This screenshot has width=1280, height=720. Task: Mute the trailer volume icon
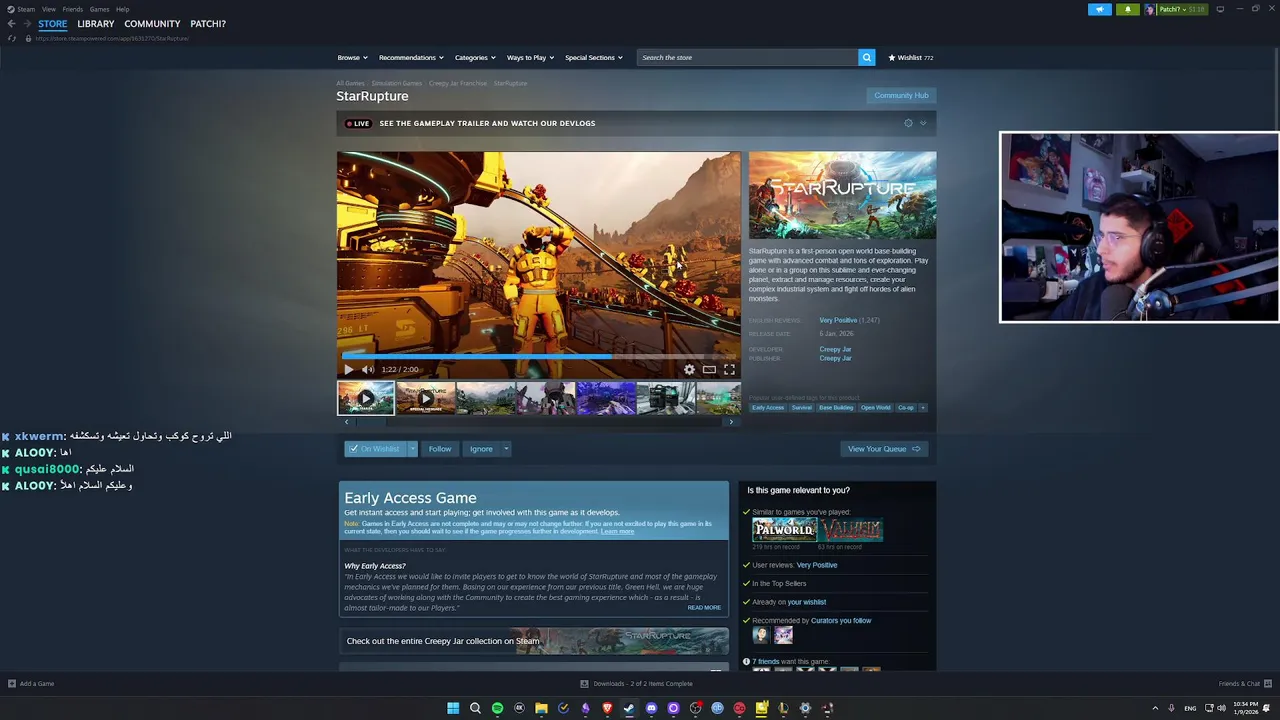[367, 369]
